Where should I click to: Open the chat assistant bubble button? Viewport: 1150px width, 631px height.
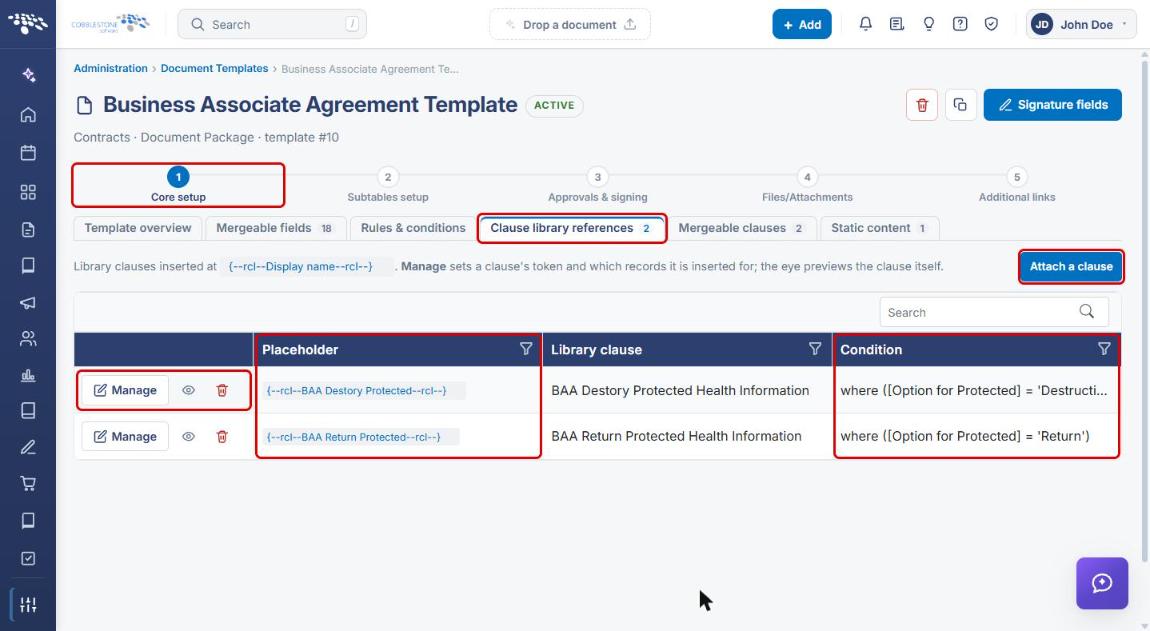(1102, 583)
